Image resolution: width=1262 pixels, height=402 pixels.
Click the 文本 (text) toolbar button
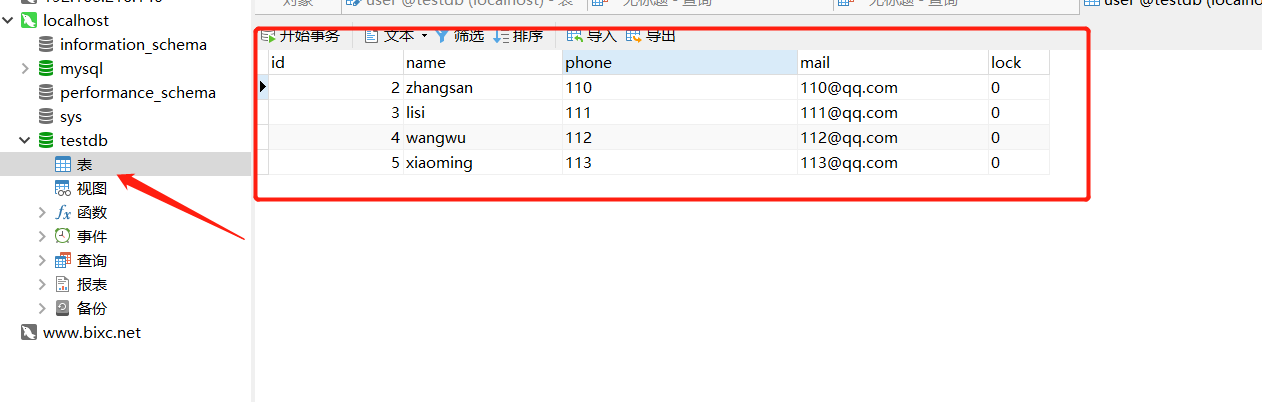tap(388, 36)
